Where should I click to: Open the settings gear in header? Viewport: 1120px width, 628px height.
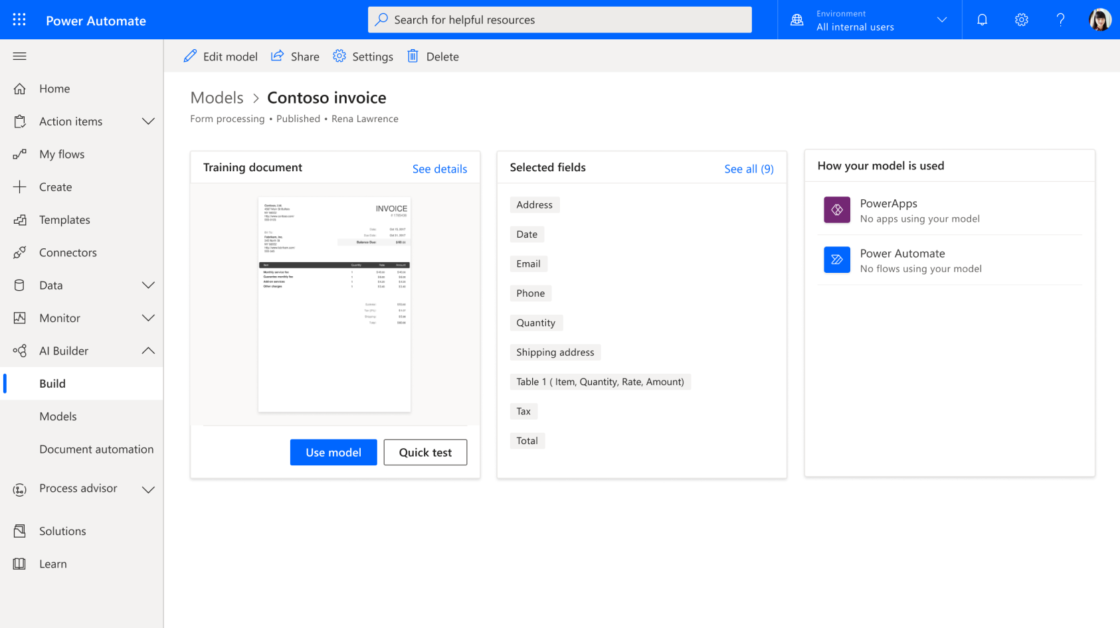[1021, 20]
